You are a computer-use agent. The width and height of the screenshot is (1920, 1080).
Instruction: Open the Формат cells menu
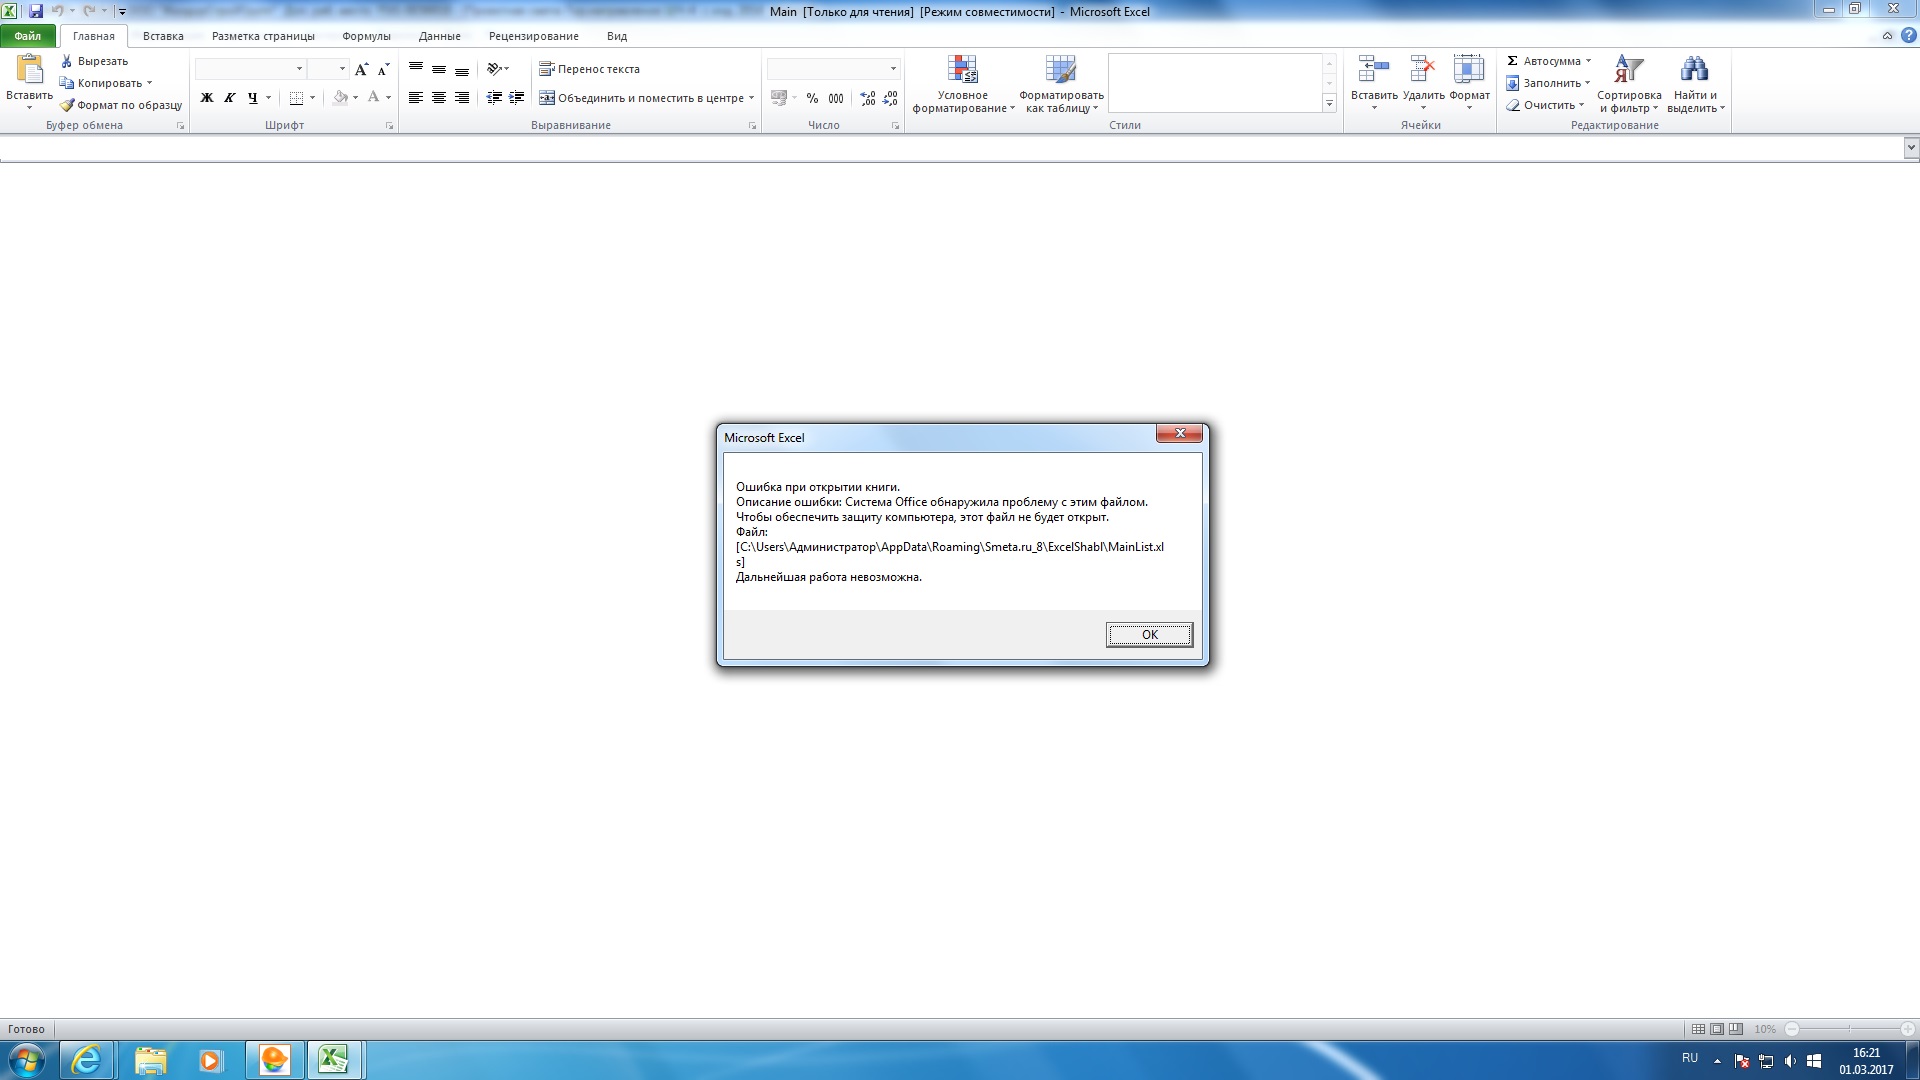pyautogui.click(x=1469, y=84)
